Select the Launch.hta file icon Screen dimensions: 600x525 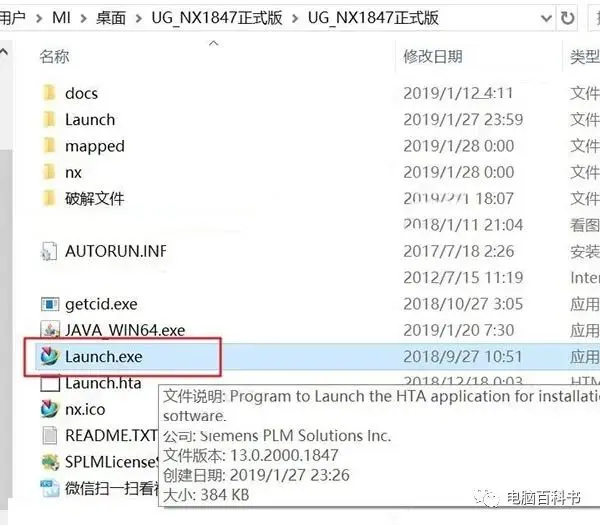[50, 383]
